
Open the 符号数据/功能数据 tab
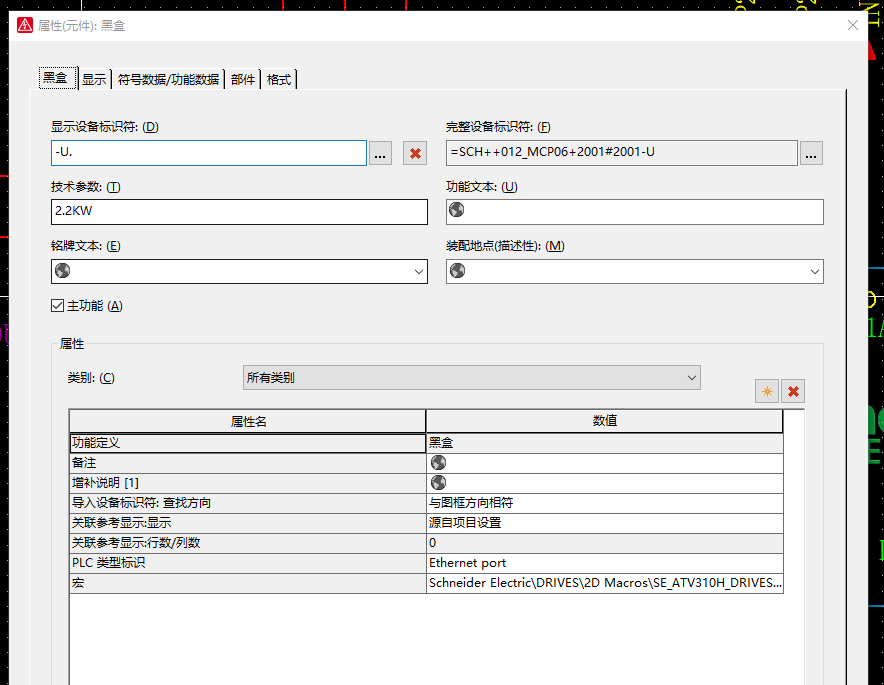[168, 79]
